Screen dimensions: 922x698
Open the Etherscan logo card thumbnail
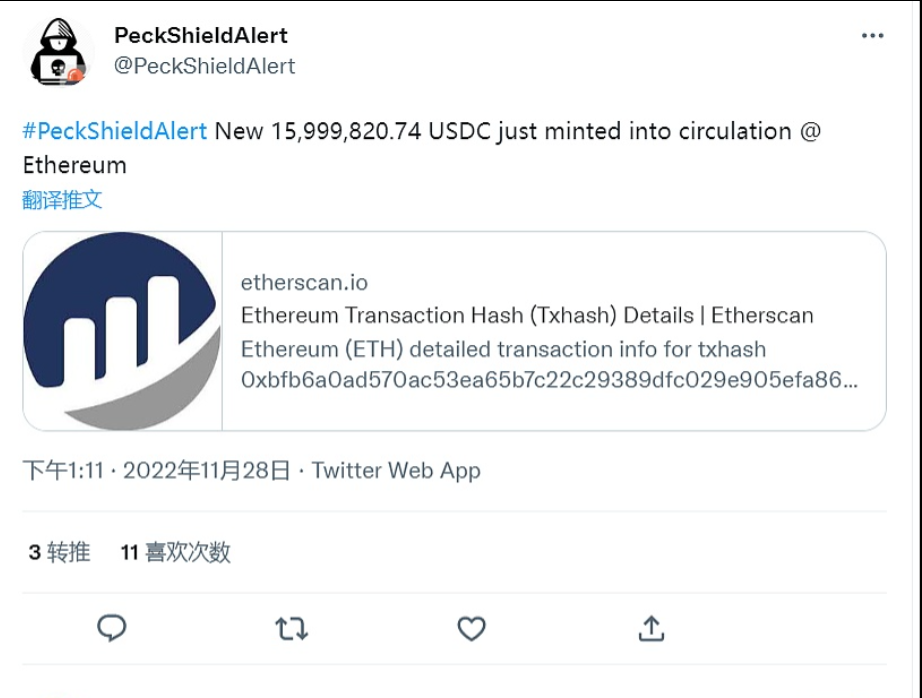(122, 331)
